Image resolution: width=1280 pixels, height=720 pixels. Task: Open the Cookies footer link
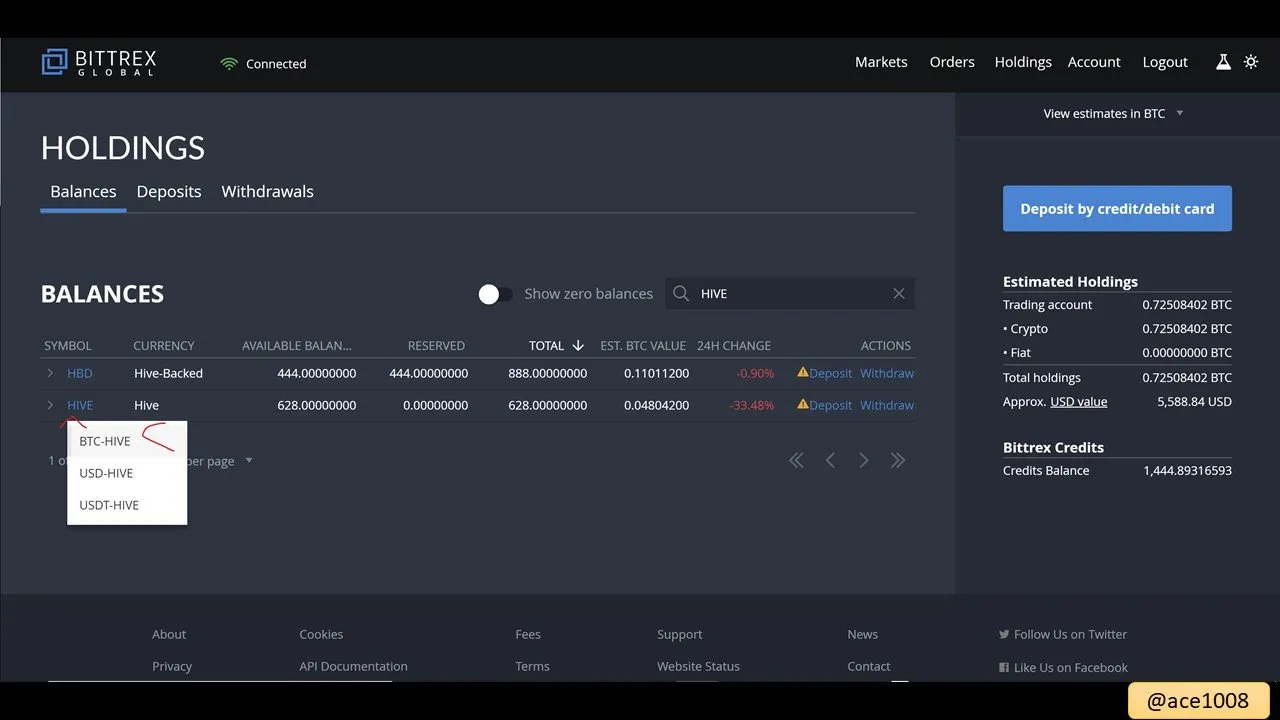pos(321,634)
